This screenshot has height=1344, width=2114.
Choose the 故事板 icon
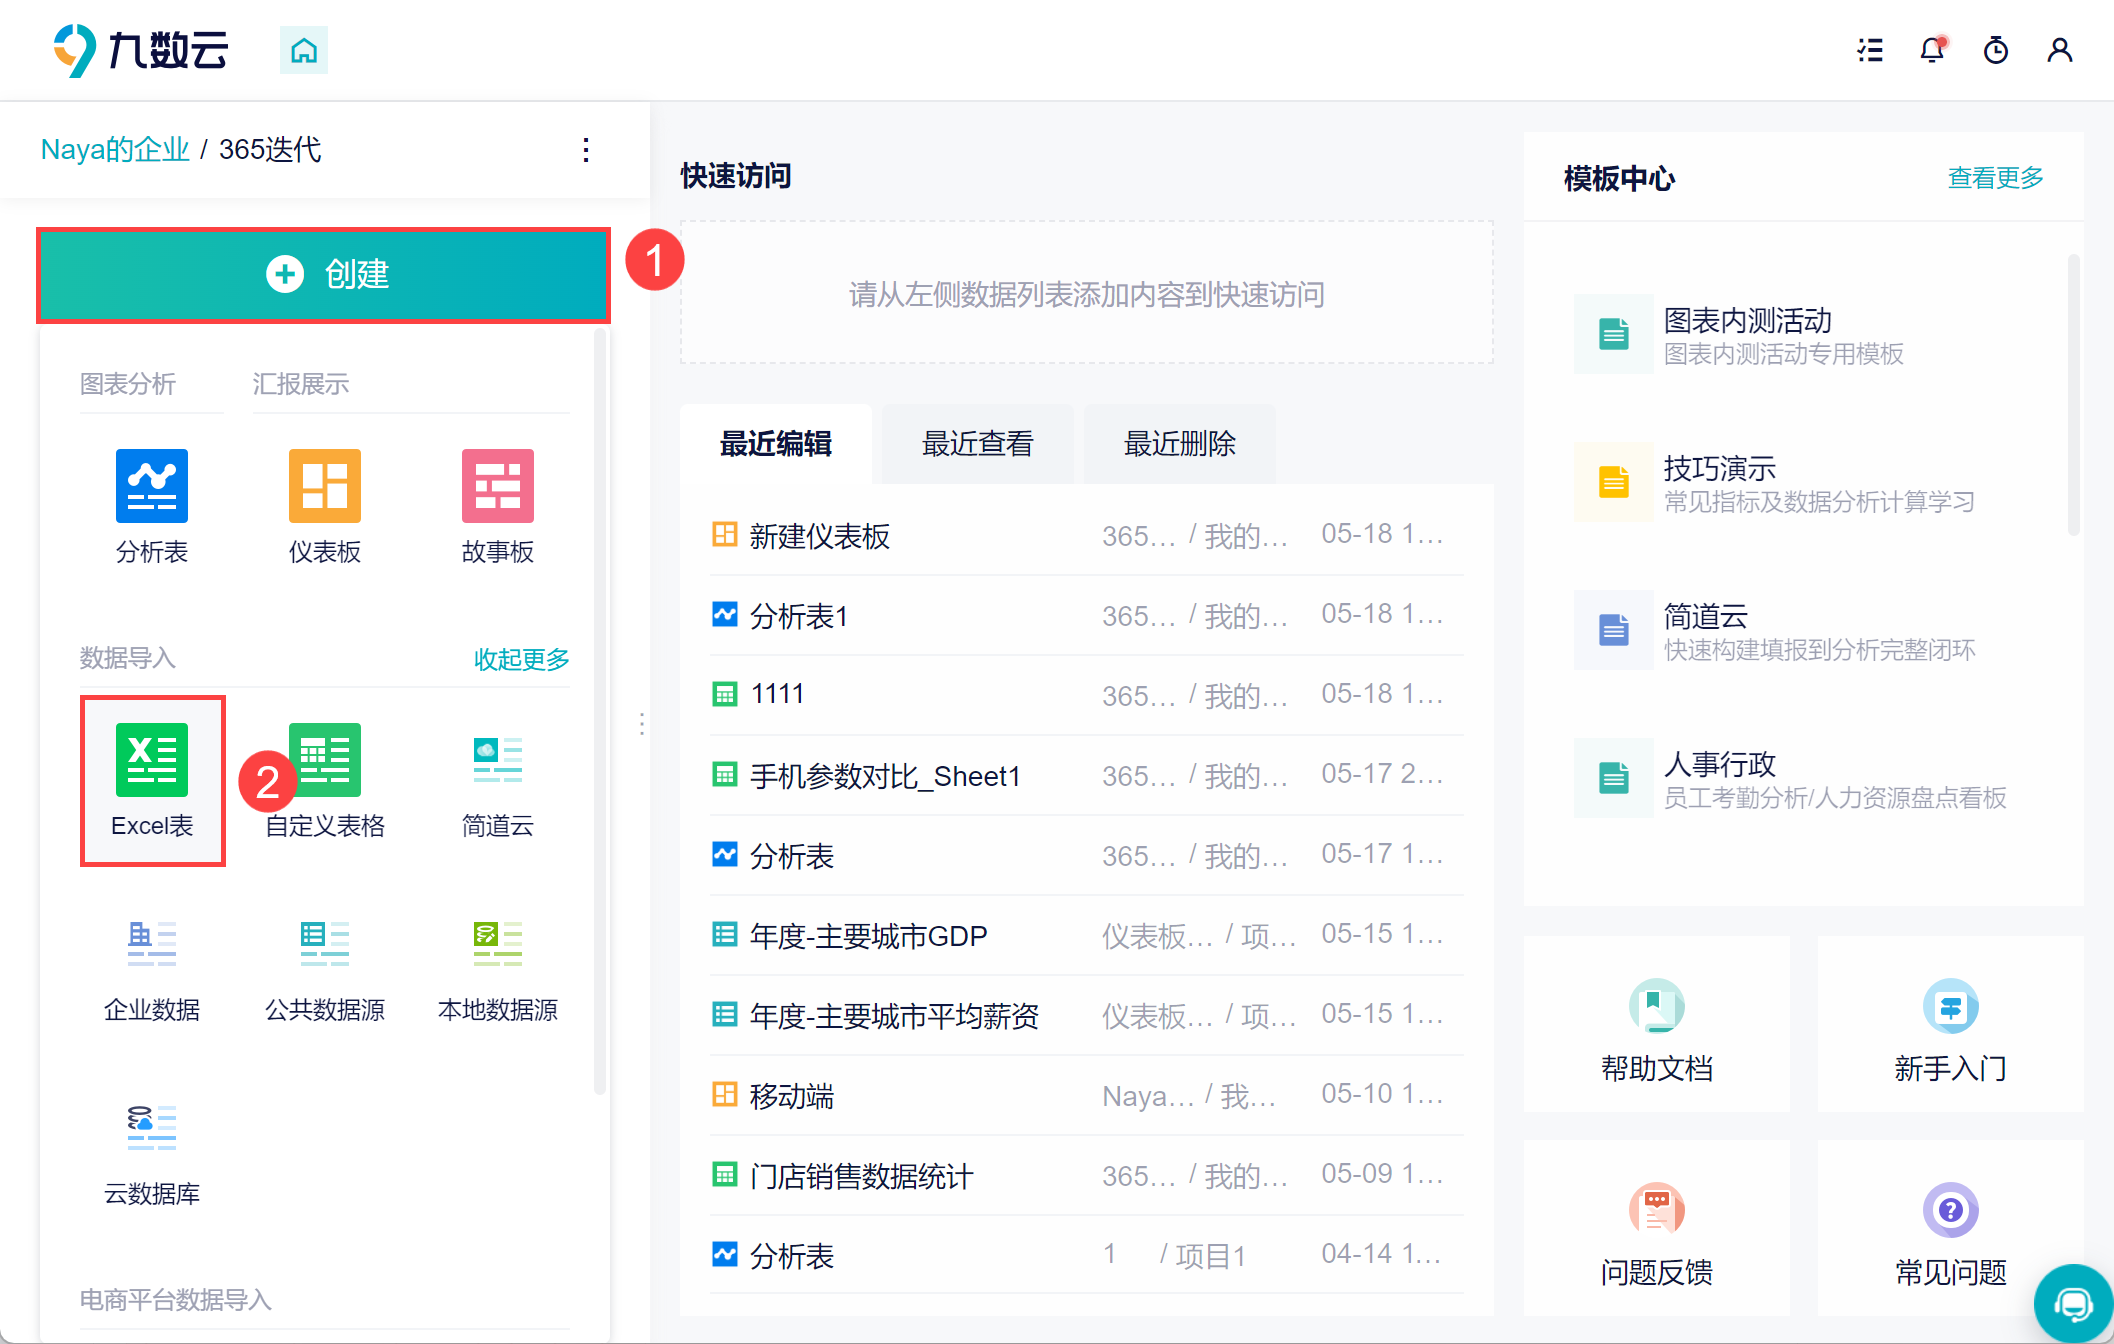(x=498, y=486)
